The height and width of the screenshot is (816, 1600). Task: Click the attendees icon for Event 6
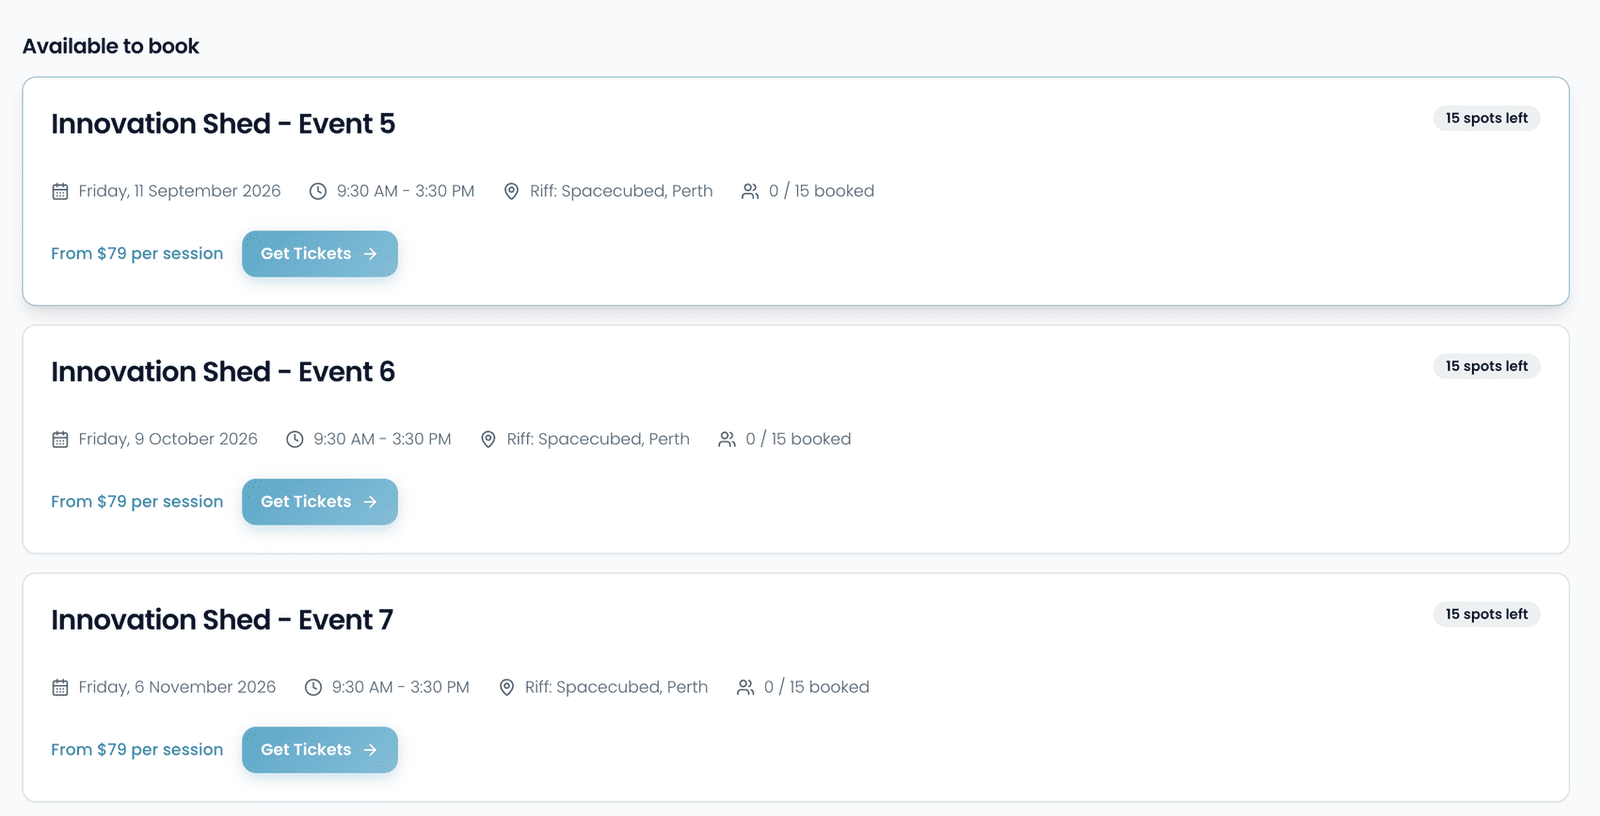tap(727, 439)
